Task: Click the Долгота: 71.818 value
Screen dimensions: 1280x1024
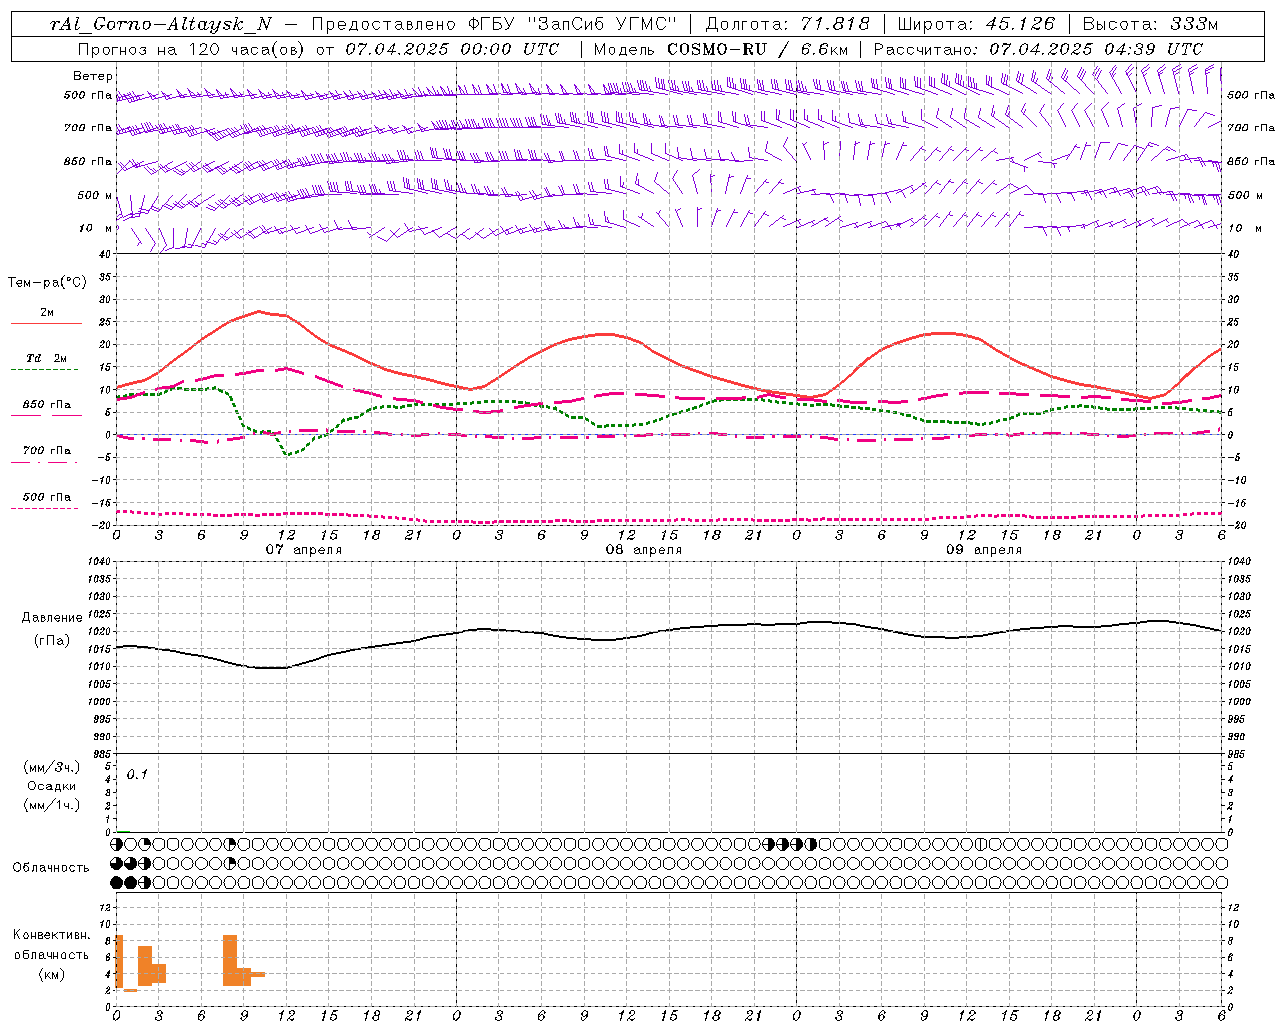Action: point(788,24)
